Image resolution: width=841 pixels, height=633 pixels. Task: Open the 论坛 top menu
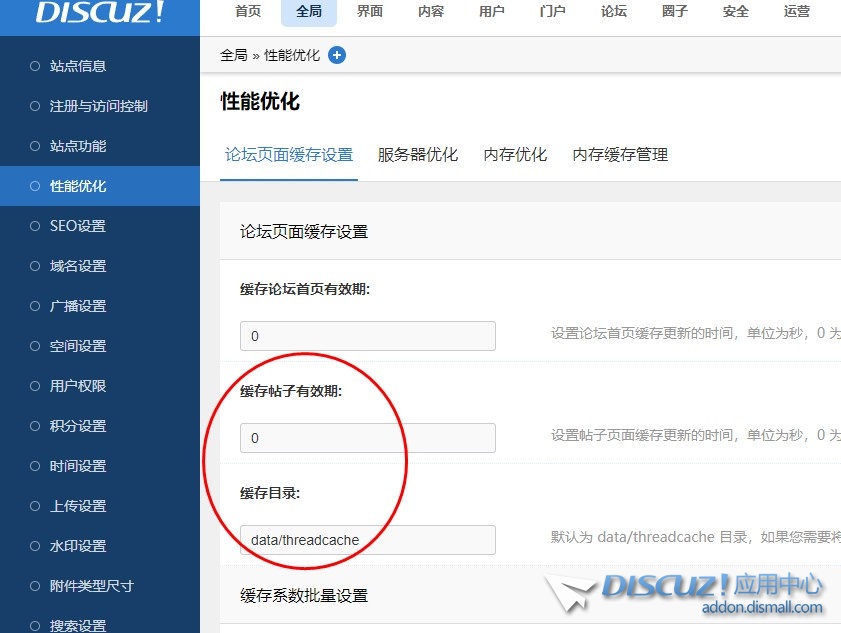[x=614, y=12]
